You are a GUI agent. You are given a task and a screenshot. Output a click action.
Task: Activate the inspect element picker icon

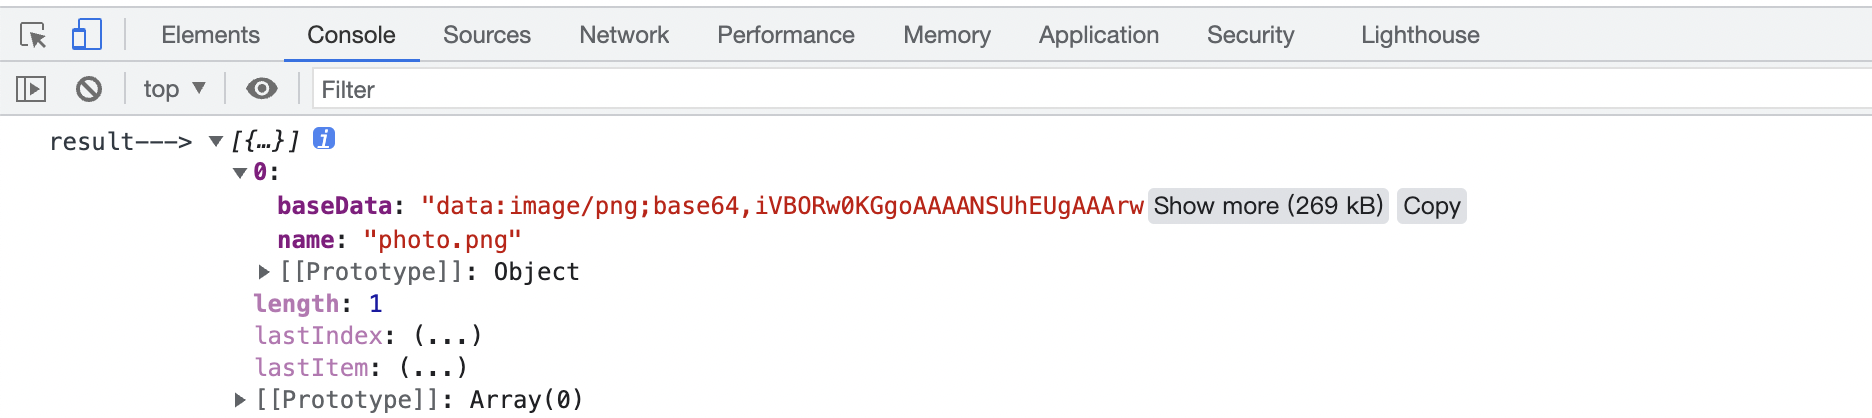coord(33,36)
